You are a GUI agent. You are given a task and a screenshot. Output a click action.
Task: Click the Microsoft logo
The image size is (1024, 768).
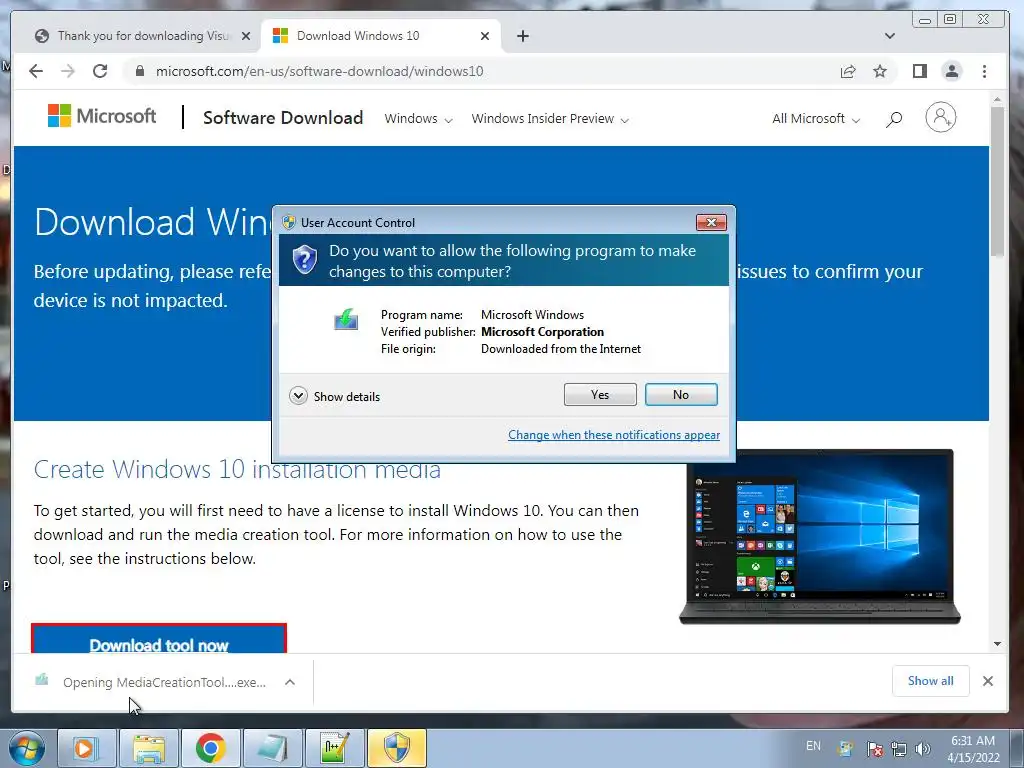pos(102,116)
